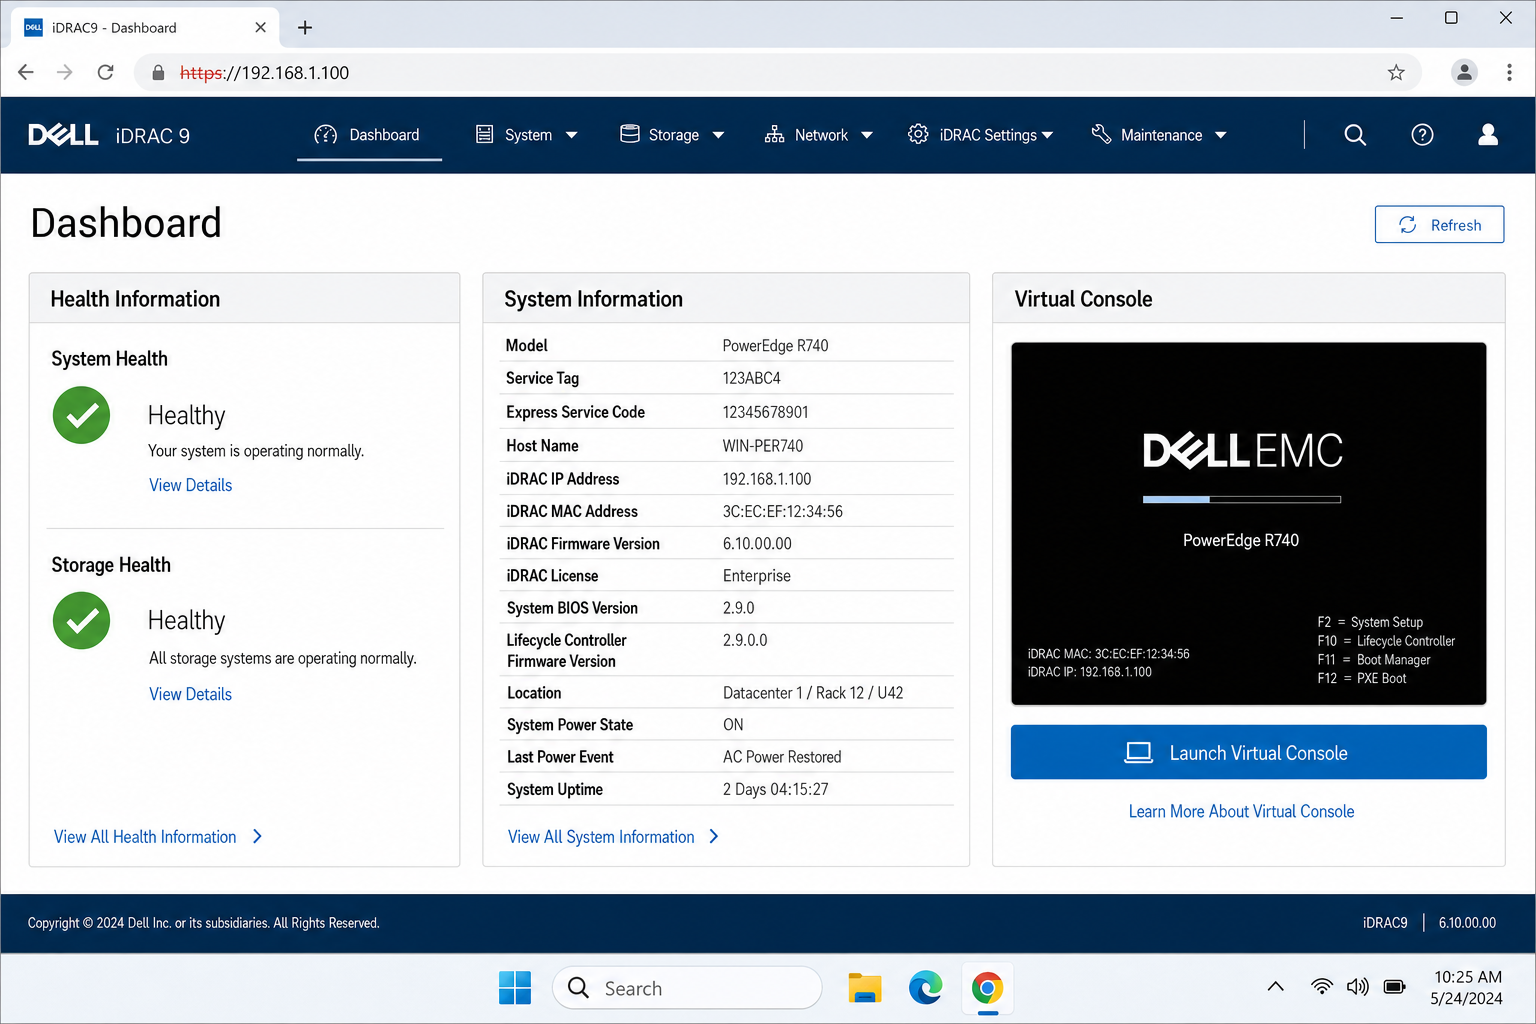The width and height of the screenshot is (1536, 1024).
Task: Open View All System Information link
Action: click(x=601, y=837)
